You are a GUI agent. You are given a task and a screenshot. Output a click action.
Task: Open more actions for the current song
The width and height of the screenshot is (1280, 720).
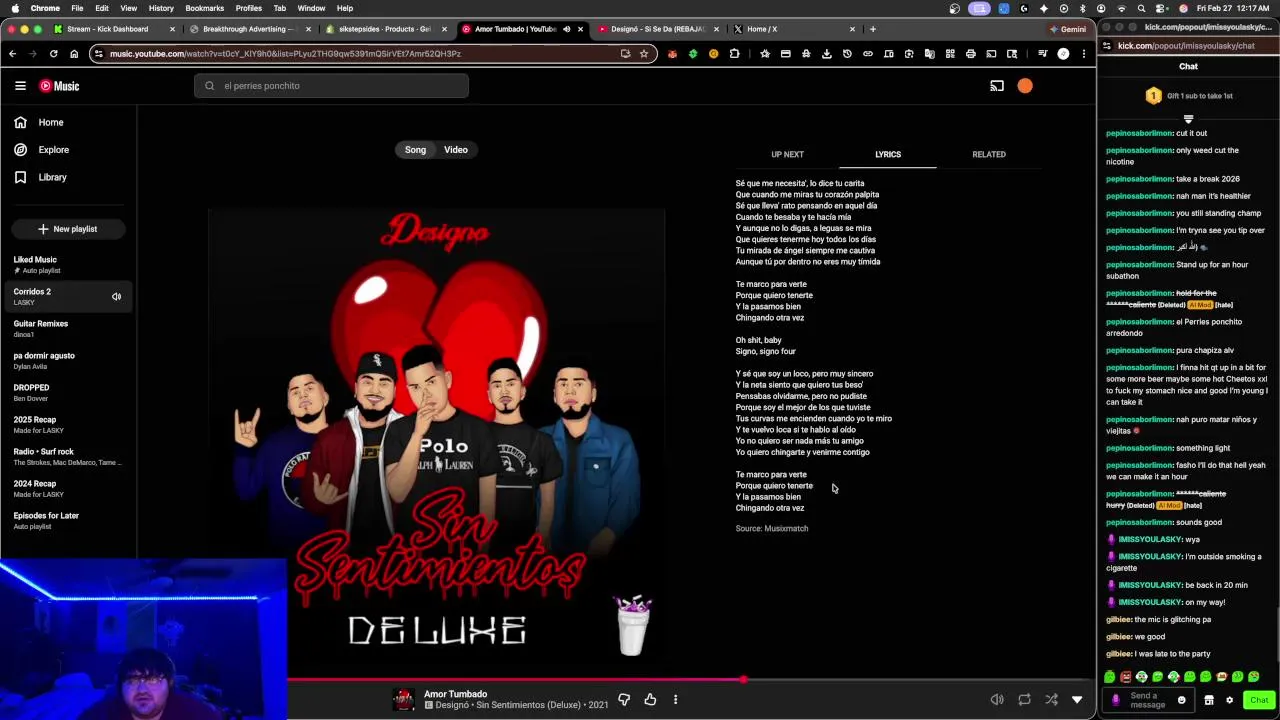[675, 699]
